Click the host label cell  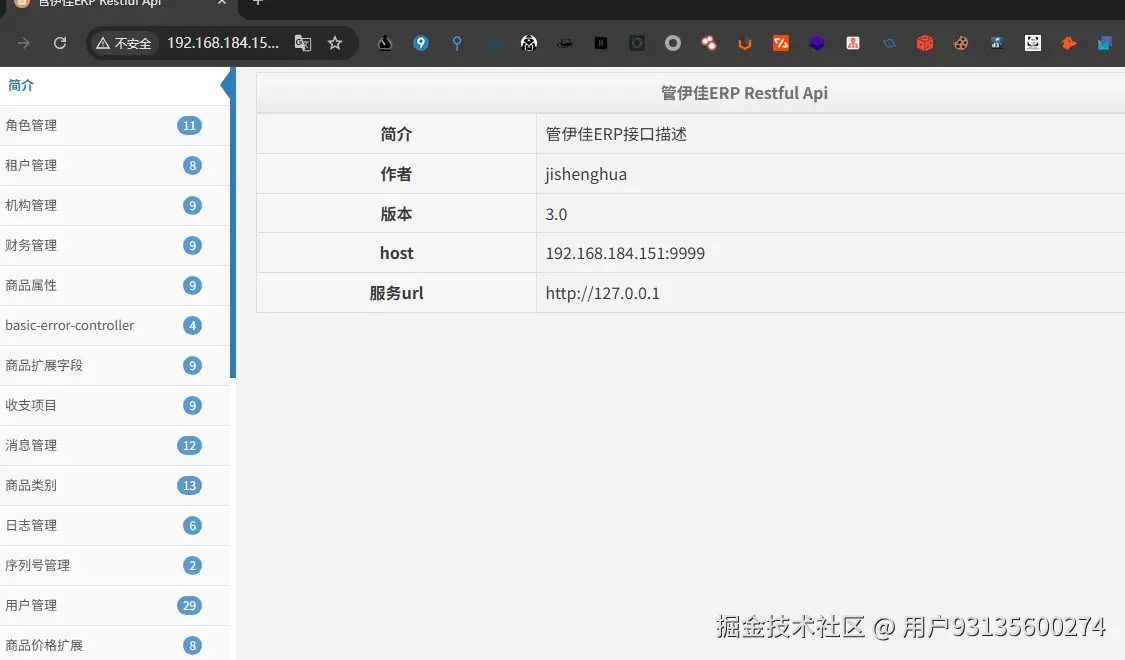coord(396,253)
